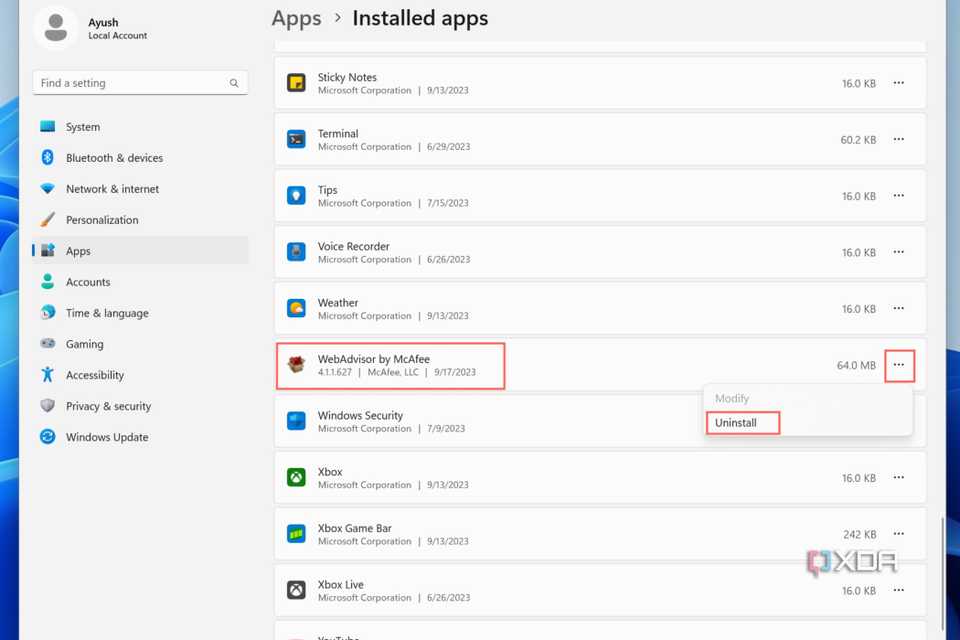Viewport: 960px width, 640px height.
Task: Open Privacy & security settings
Action: (x=140, y=406)
